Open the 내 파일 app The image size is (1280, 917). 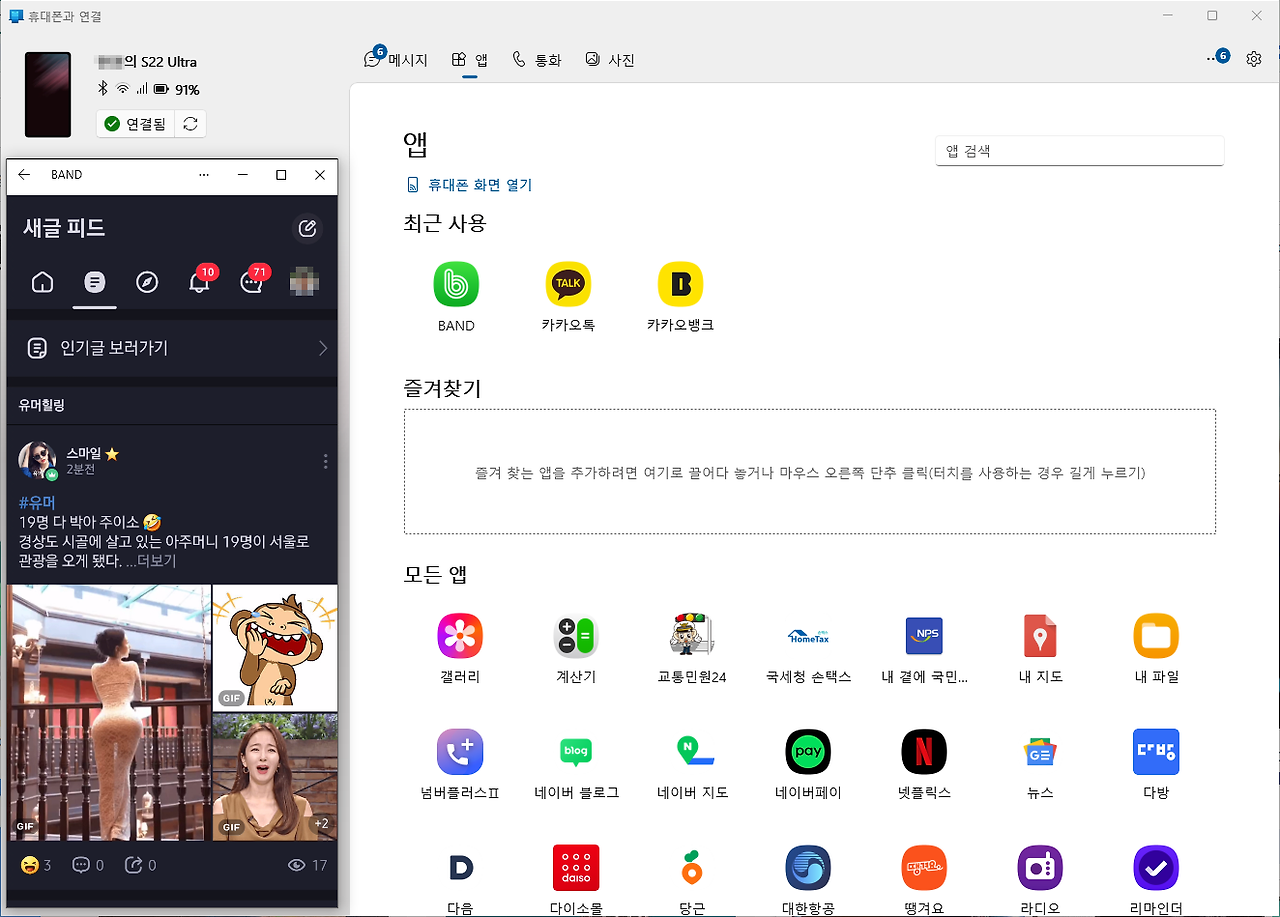tap(1156, 636)
